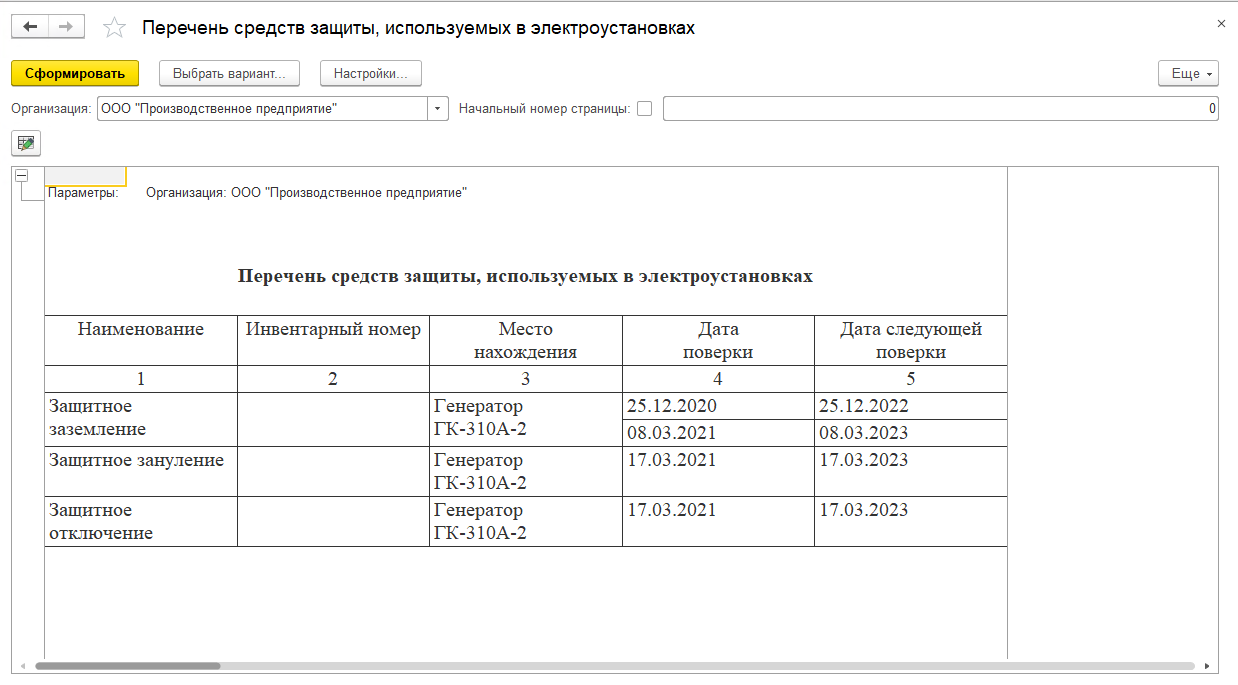Click the Выбрать вариант... button
This screenshot has width=1238, height=685.
[x=229, y=73]
